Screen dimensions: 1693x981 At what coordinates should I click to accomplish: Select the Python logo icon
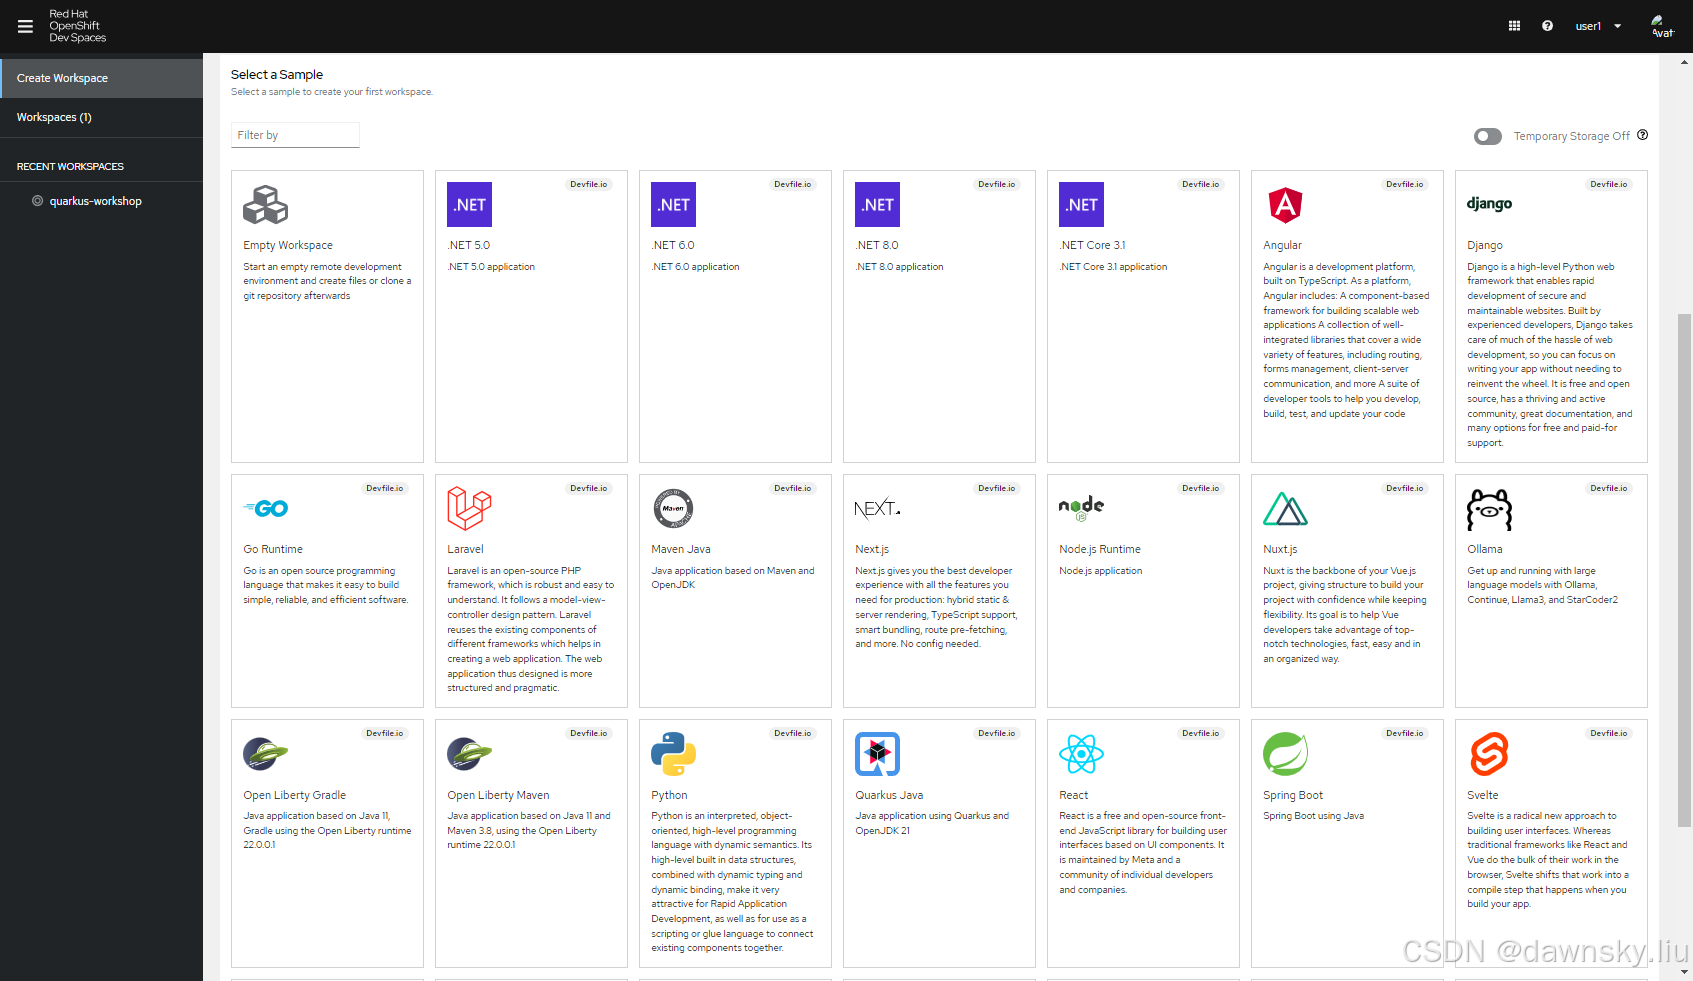point(673,754)
